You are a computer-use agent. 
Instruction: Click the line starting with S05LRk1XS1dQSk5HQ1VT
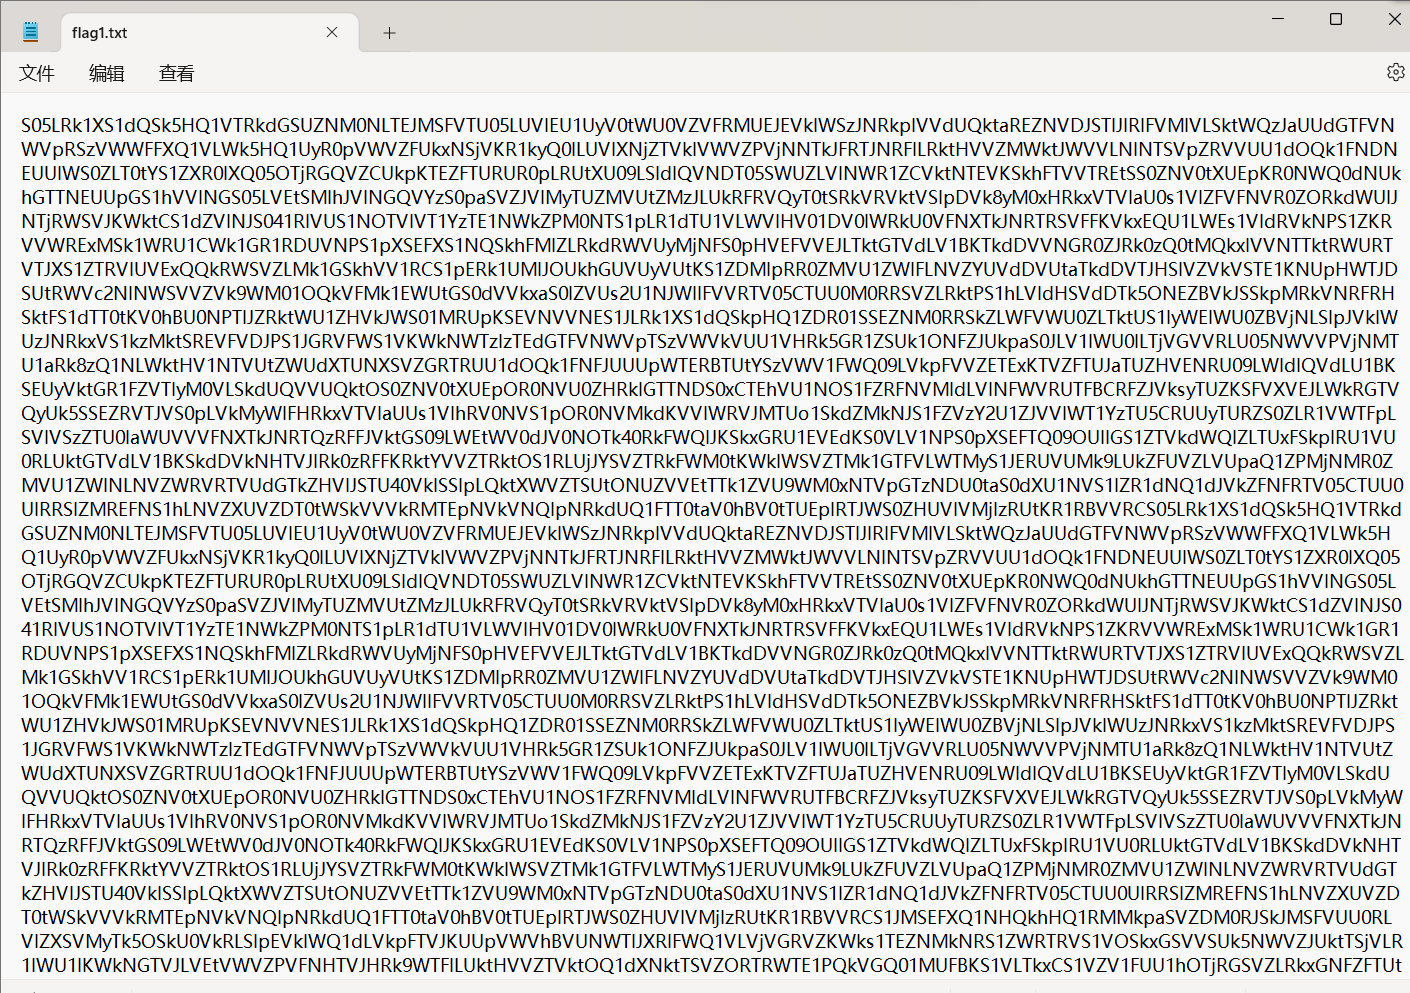pos(708,125)
